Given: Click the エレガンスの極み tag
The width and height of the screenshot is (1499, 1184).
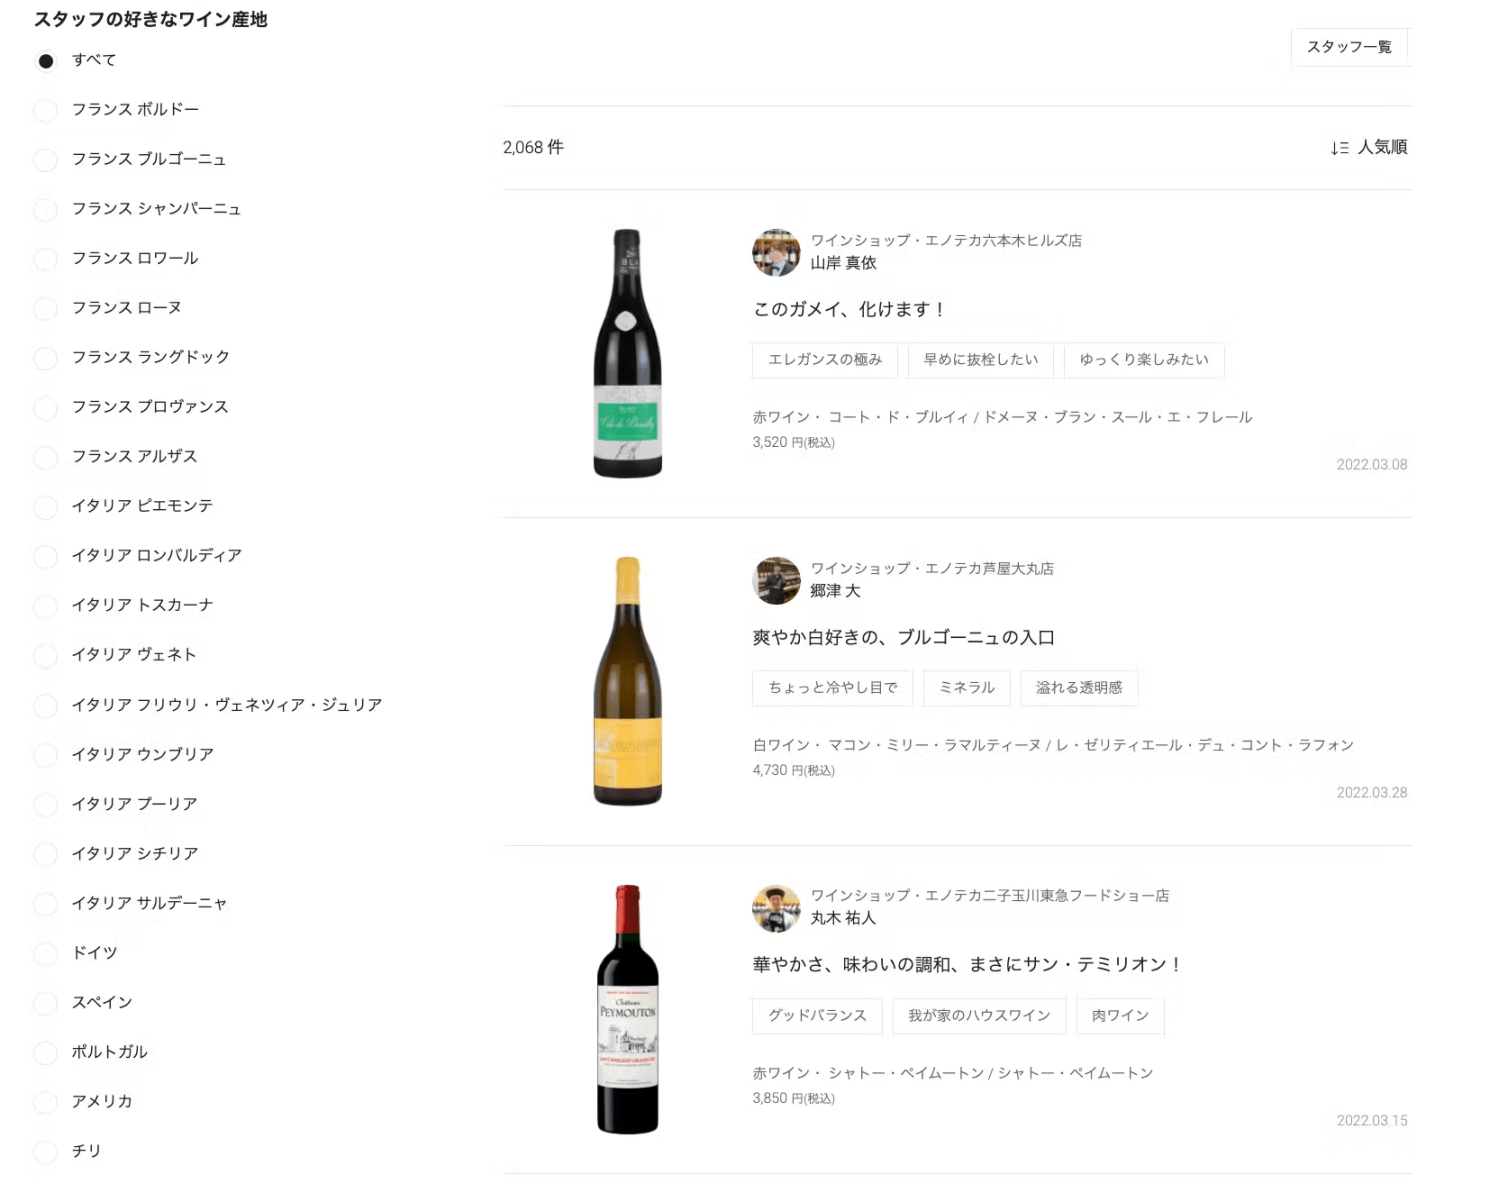Looking at the screenshot, I should tap(824, 360).
